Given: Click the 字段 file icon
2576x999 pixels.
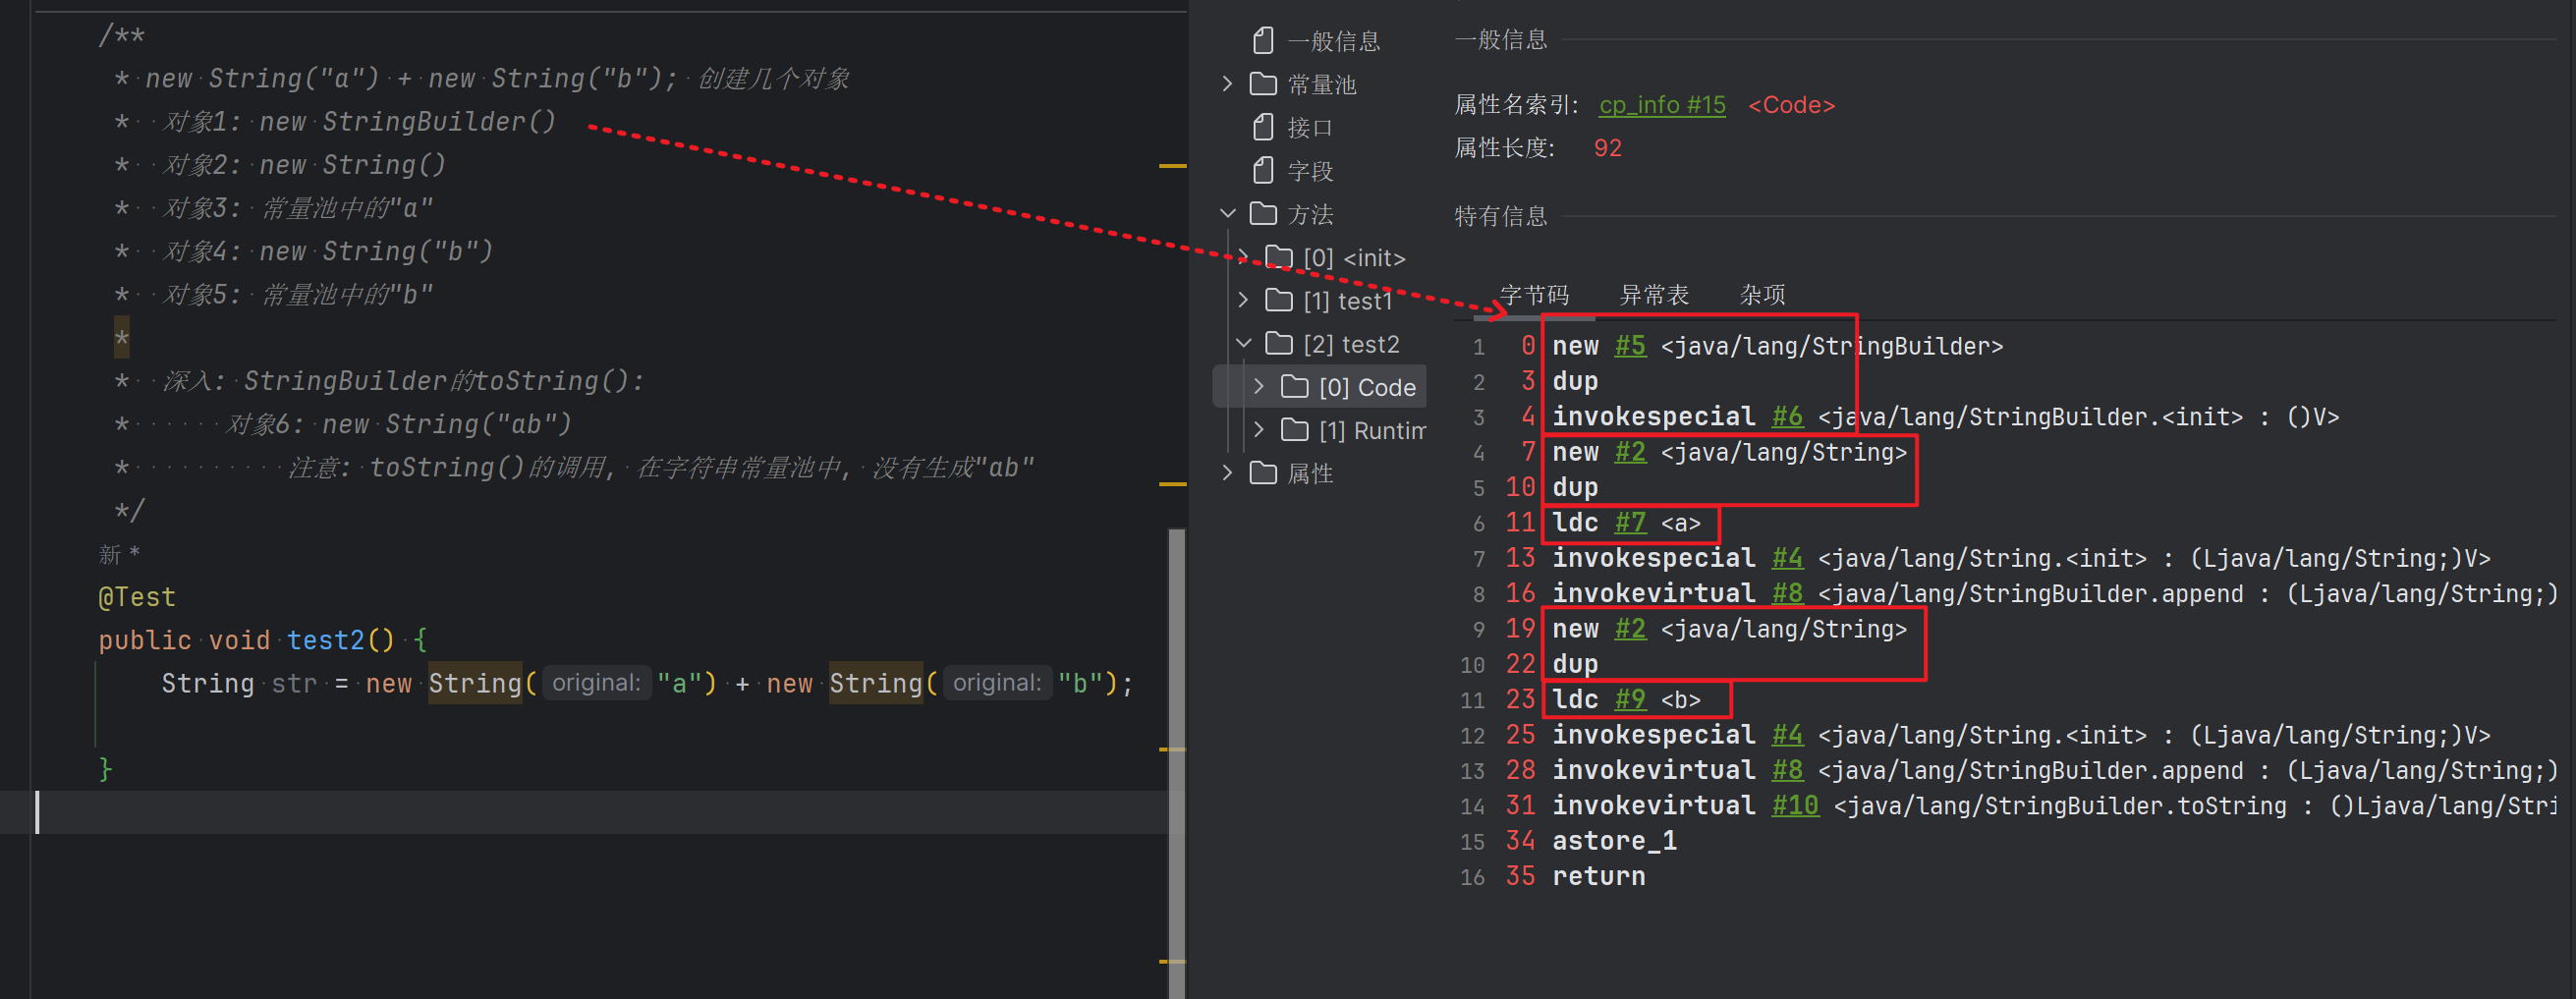Looking at the screenshot, I should click(x=1263, y=171).
